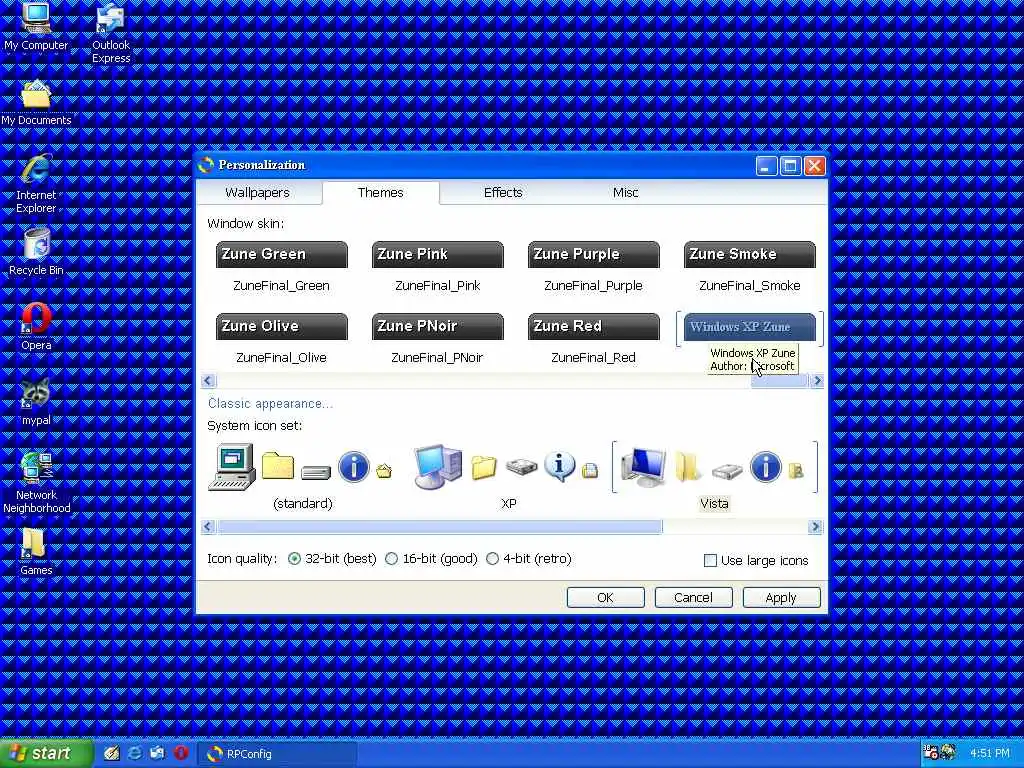The height and width of the screenshot is (768, 1024).
Task: Open My Computer desktop icon
Action: (x=36, y=27)
